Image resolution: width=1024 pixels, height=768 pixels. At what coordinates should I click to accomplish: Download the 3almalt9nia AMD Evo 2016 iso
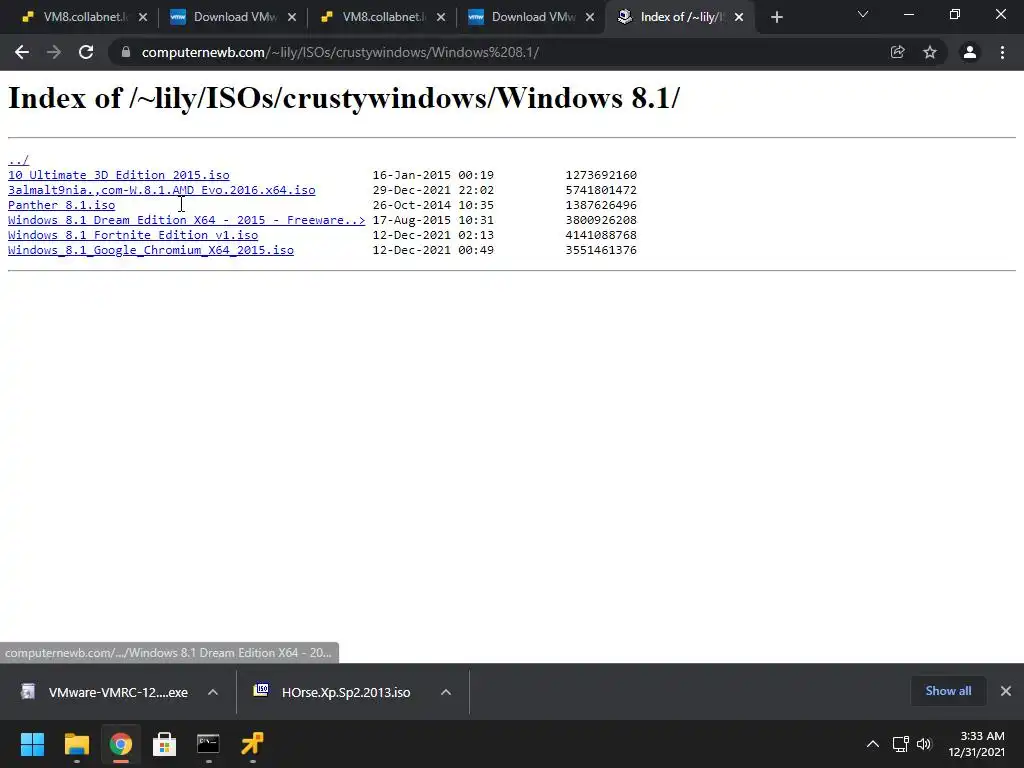tap(161, 190)
